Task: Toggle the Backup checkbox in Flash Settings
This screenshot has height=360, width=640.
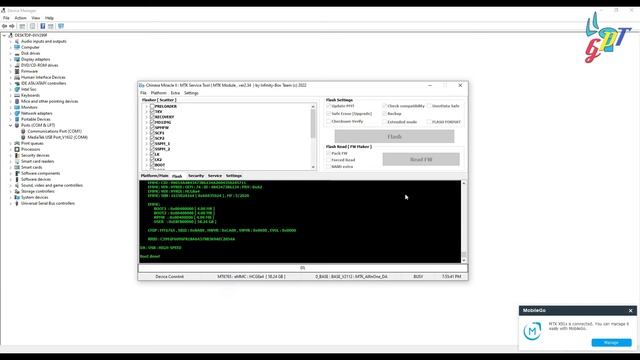Action: pos(384,113)
